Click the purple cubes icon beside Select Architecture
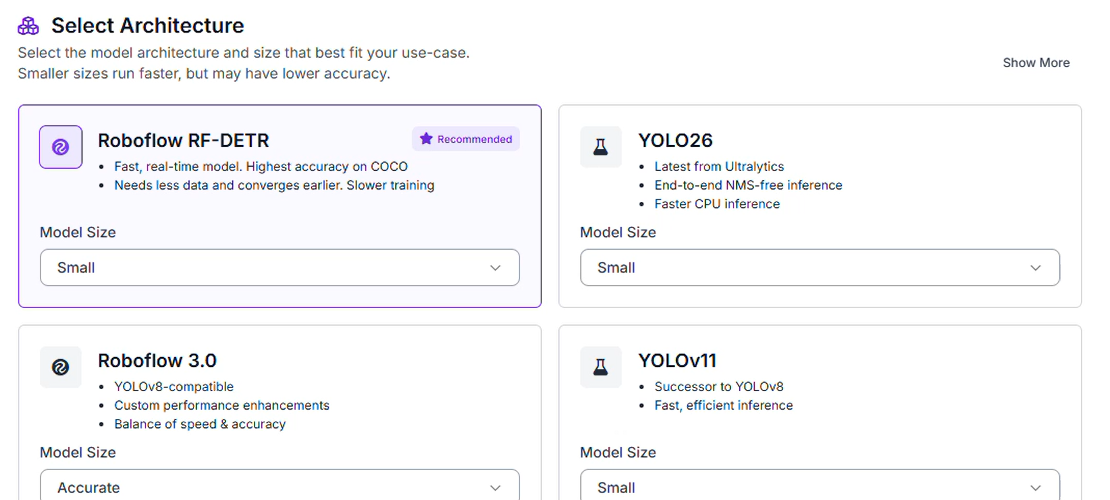The height and width of the screenshot is (500, 1110). click(x=28, y=26)
